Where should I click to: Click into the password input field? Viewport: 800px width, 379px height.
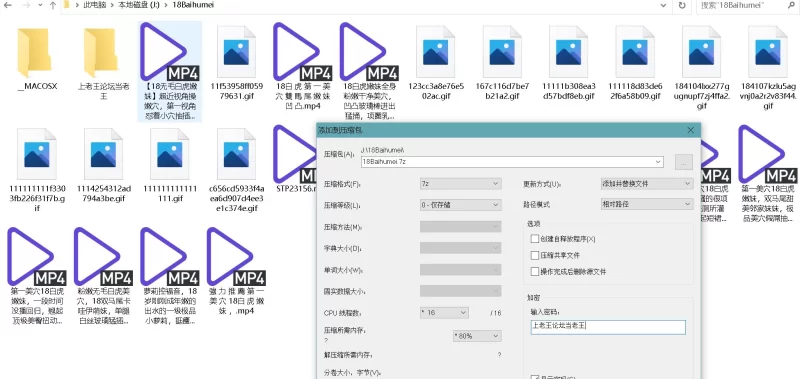click(608, 327)
